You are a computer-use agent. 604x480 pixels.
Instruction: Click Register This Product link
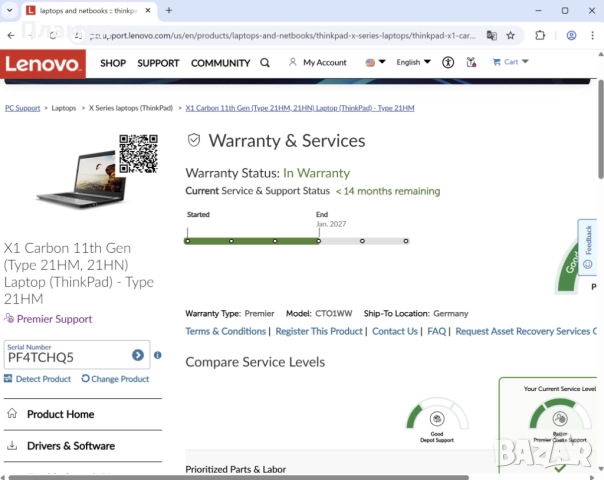pos(319,331)
